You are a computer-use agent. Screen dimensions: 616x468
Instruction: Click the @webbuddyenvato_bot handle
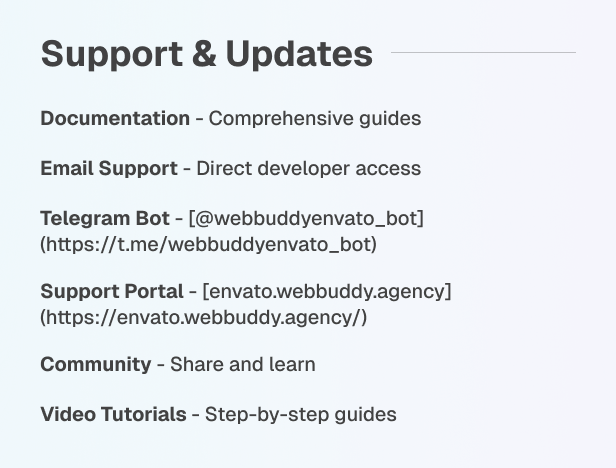pyautogui.click(x=306, y=218)
